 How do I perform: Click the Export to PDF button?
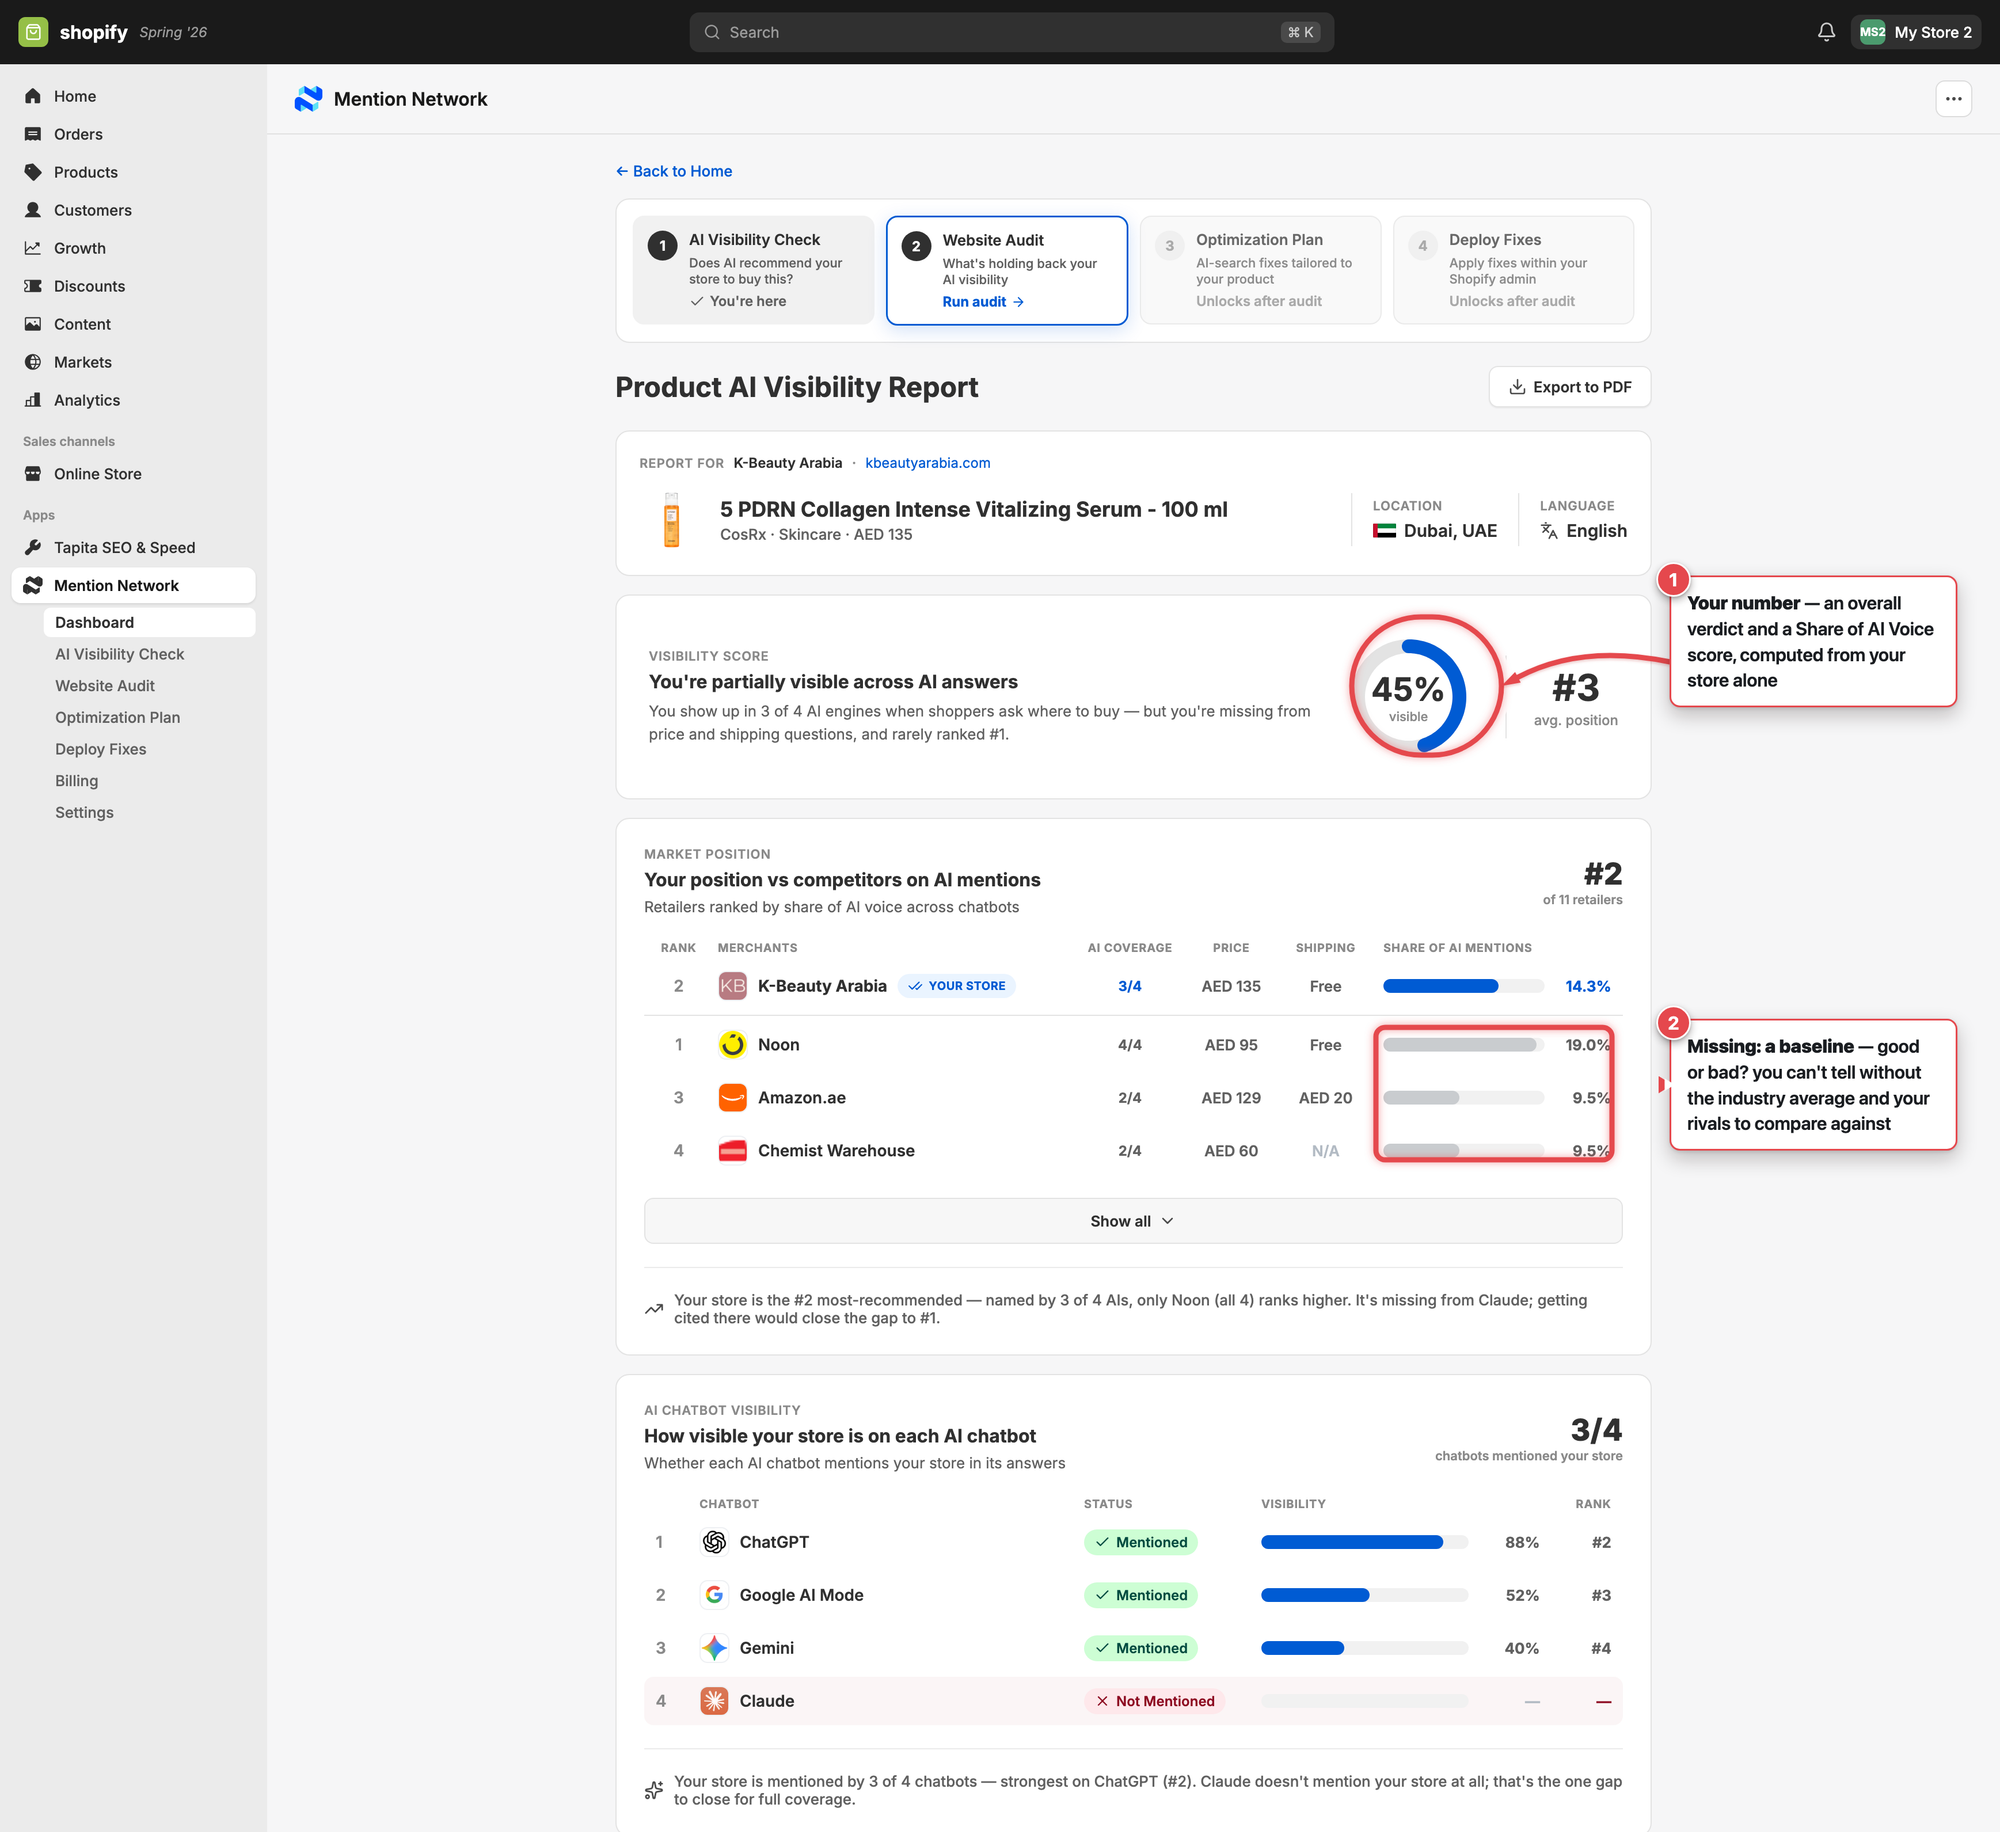pyautogui.click(x=1569, y=387)
